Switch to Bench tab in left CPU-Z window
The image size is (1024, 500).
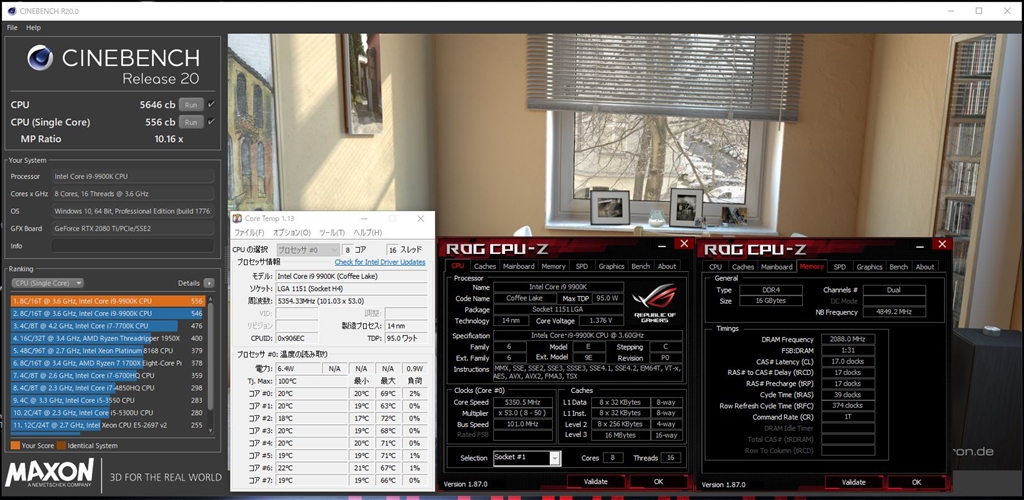[641, 266]
